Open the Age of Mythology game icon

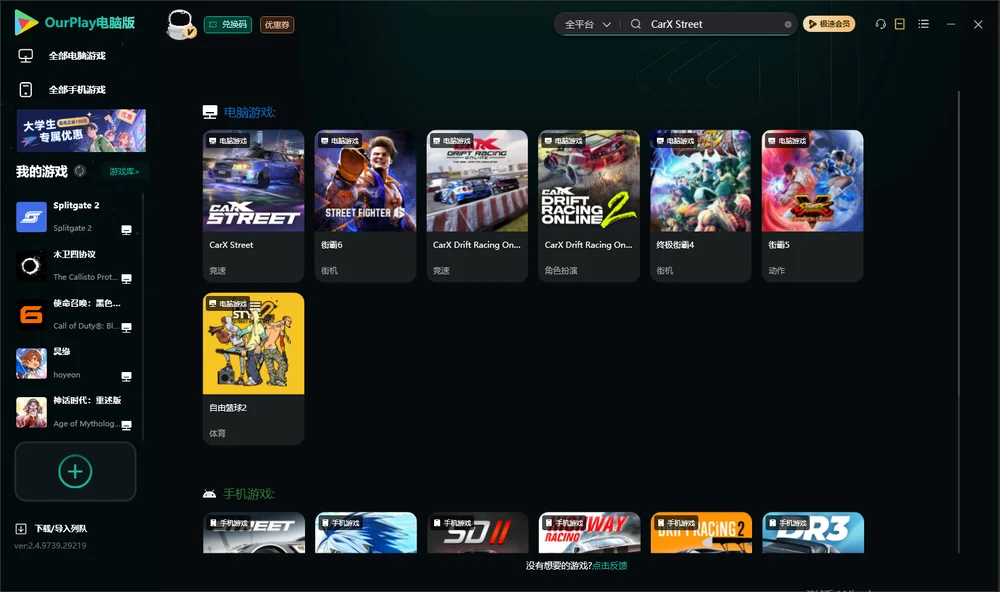tap(31, 412)
